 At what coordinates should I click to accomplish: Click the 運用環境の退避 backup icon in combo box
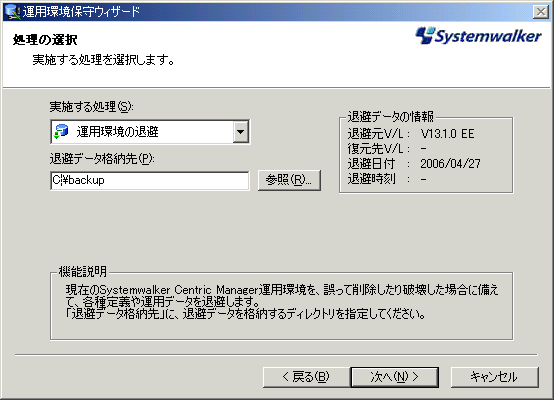[61, 131]
